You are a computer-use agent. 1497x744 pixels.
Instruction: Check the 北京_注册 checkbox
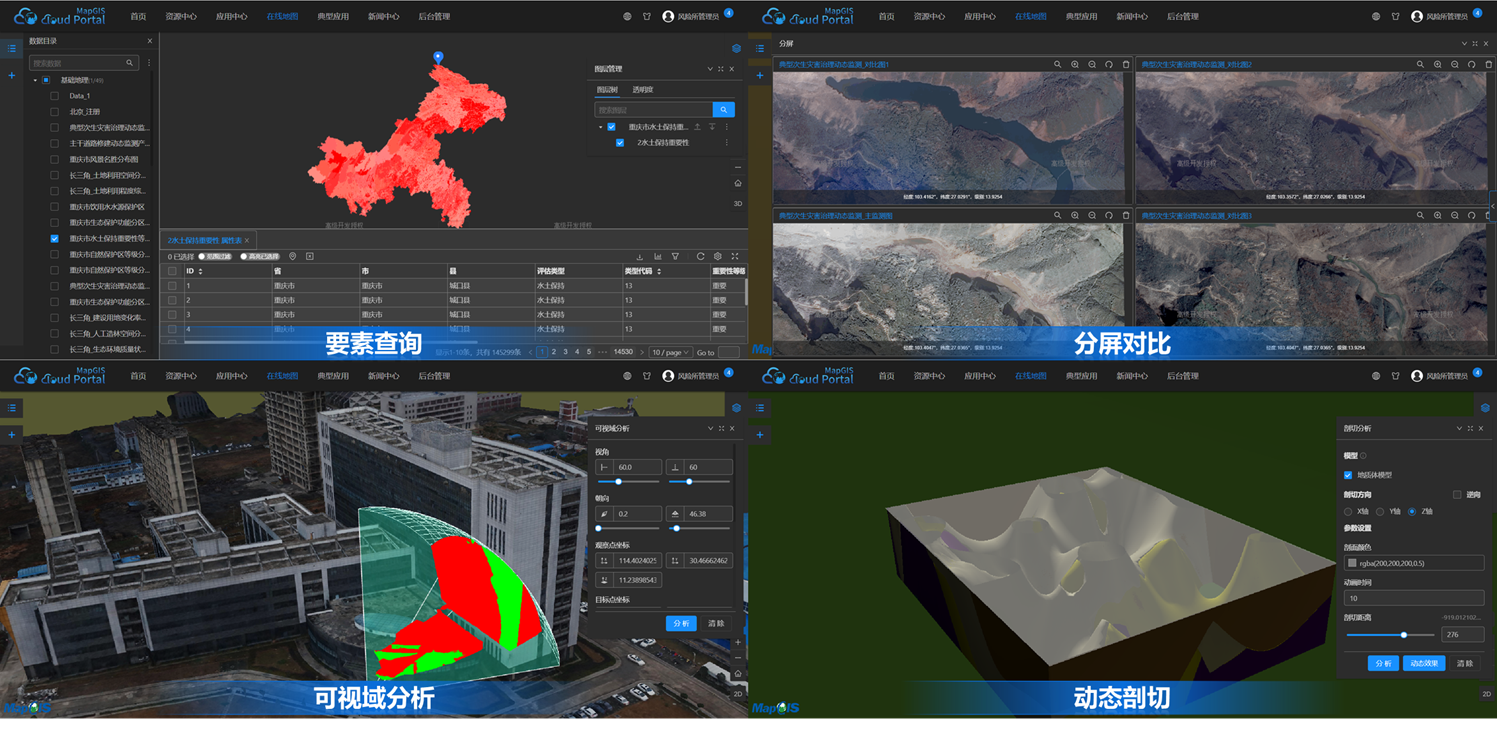coord(55,112)
